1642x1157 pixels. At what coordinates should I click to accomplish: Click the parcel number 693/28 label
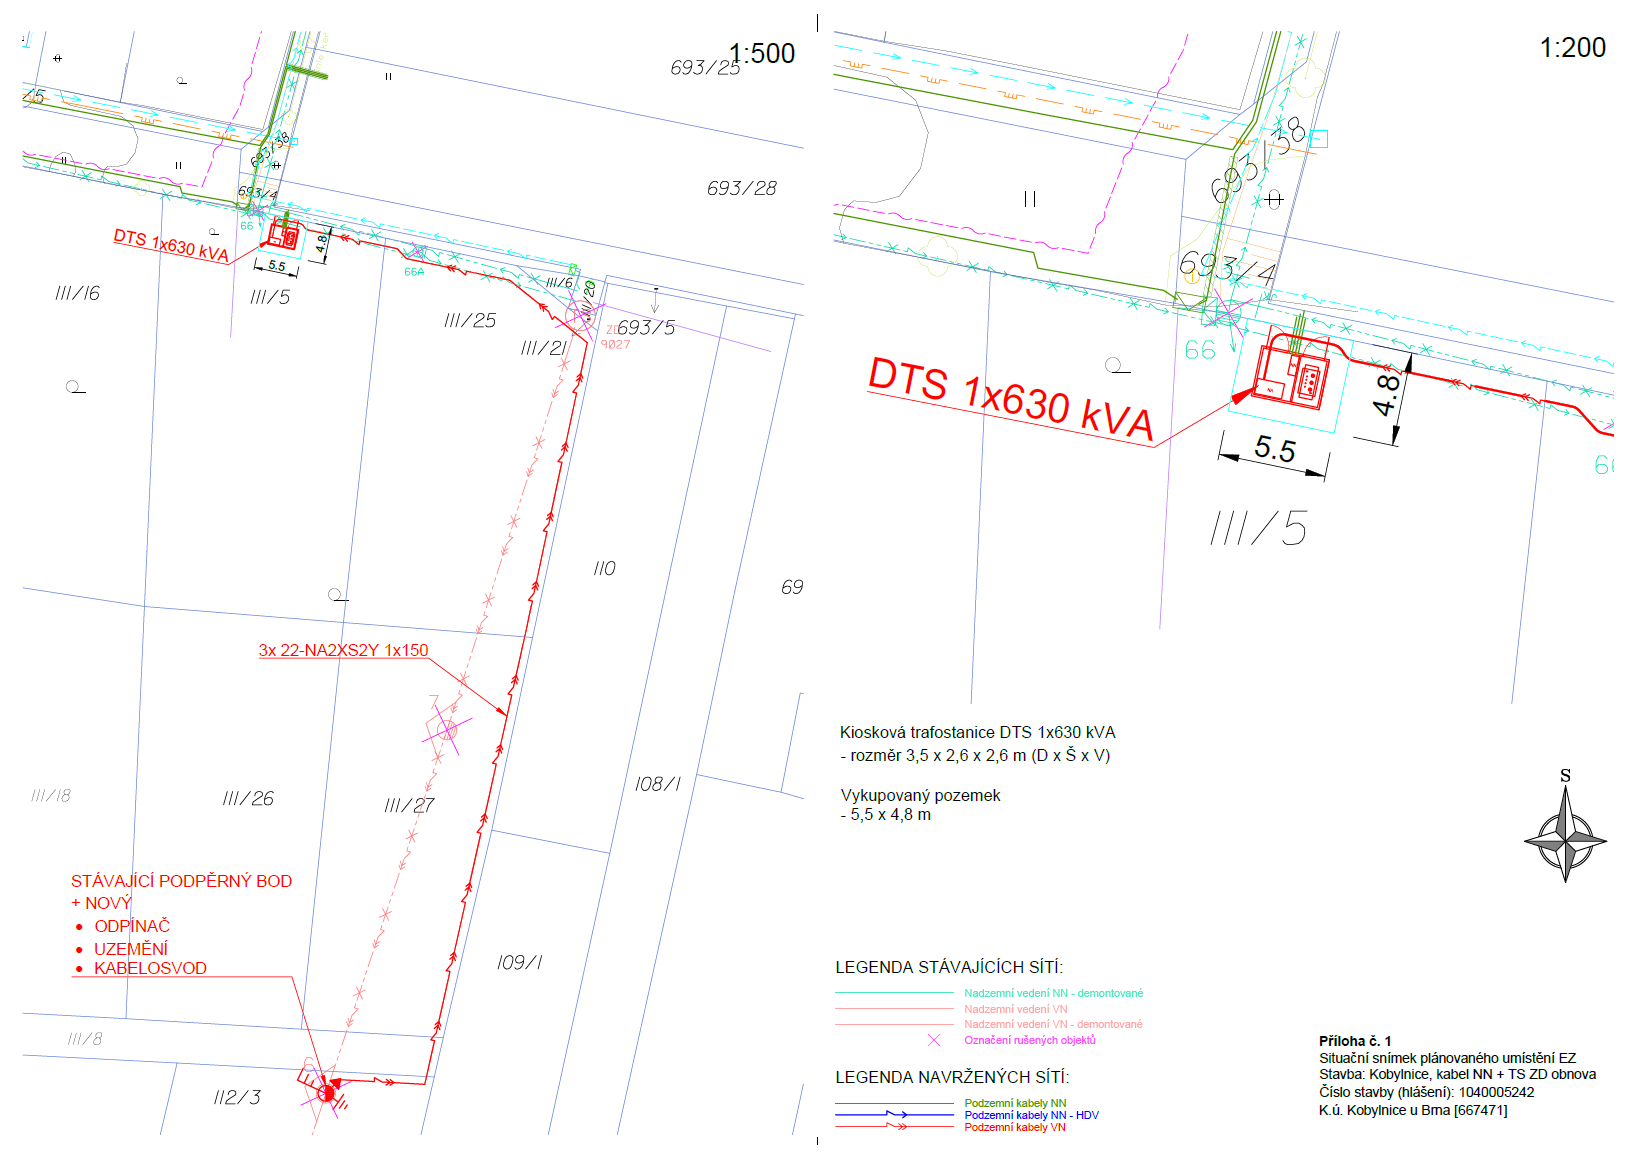tap(741, 188)
